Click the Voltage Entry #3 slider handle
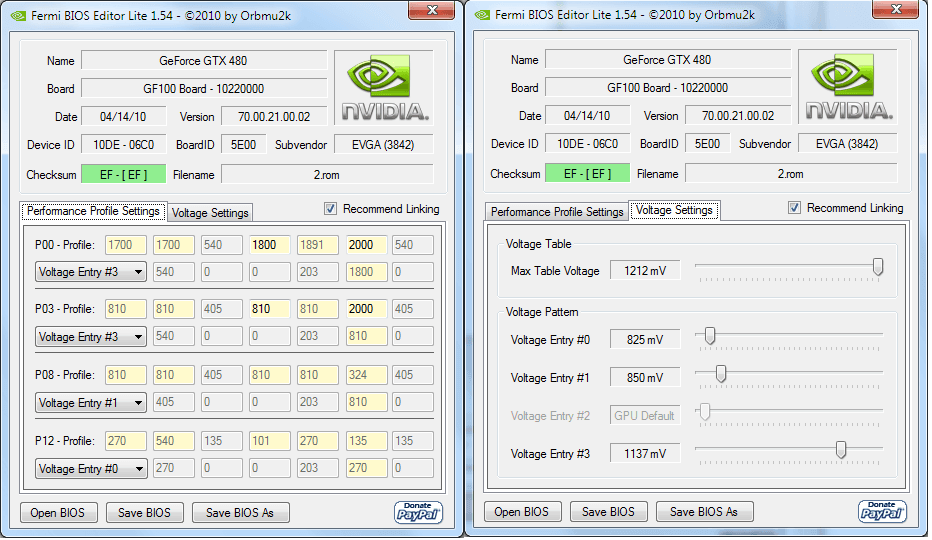The image size is (932, 540). [841, 450]
